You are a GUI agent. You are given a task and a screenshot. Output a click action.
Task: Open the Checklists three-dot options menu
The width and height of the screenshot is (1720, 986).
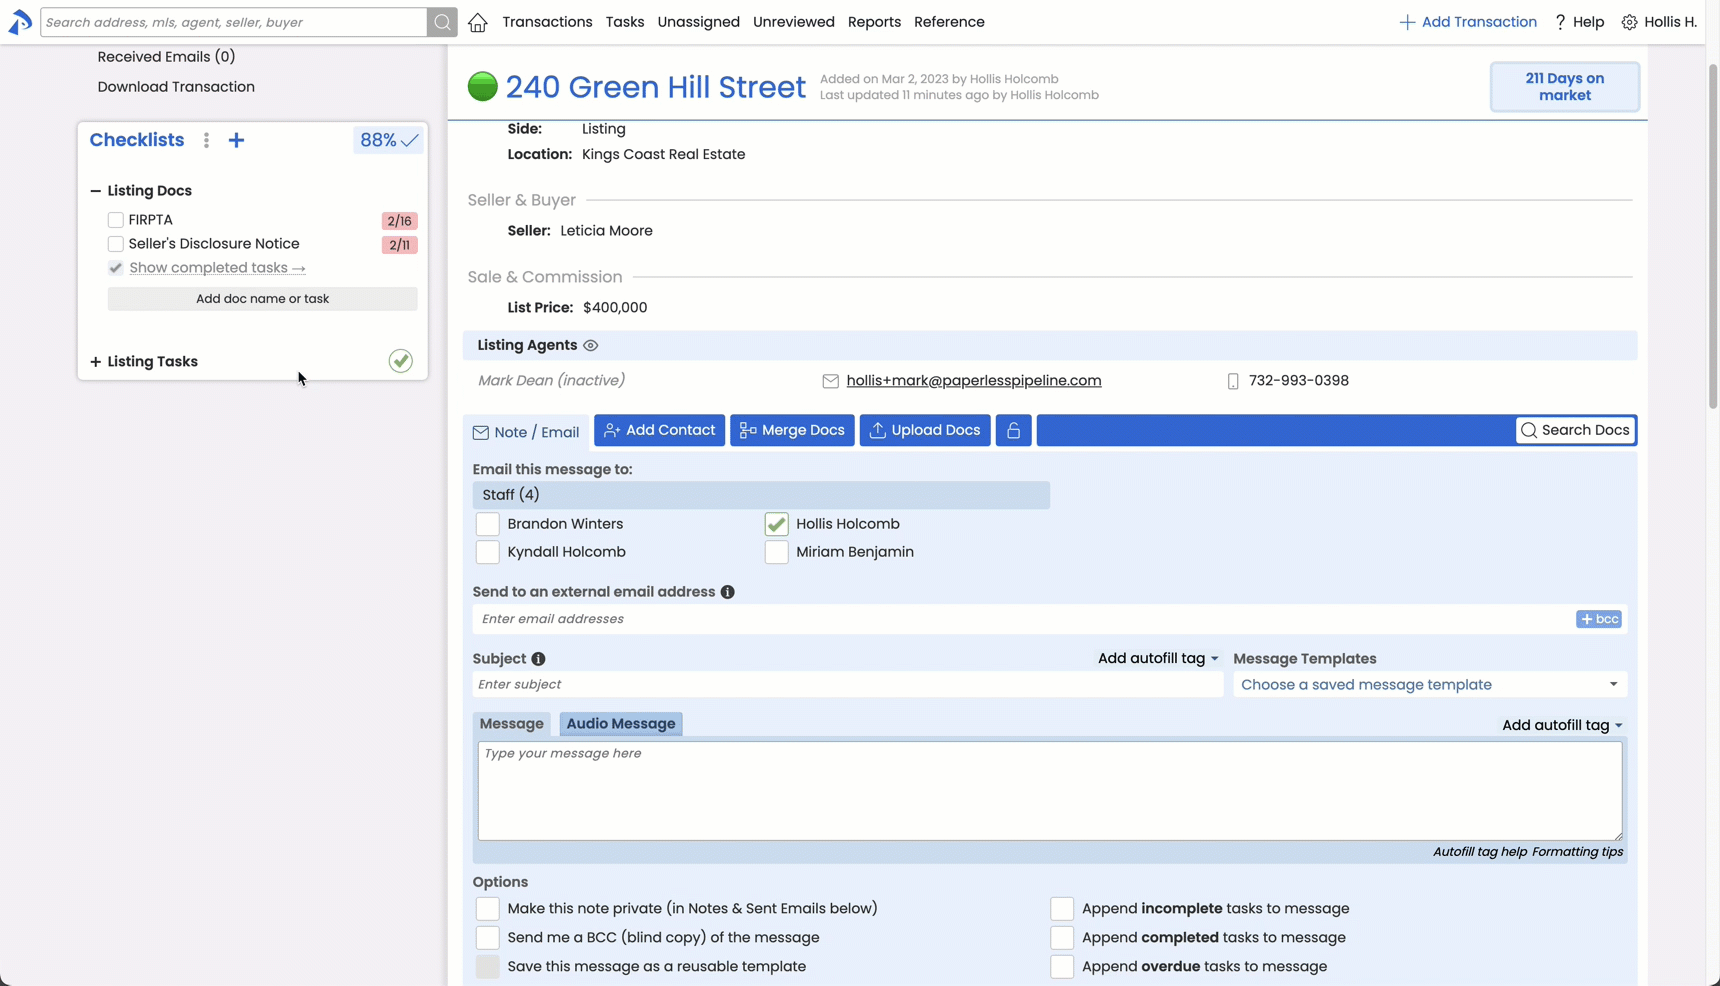[207, 140]
